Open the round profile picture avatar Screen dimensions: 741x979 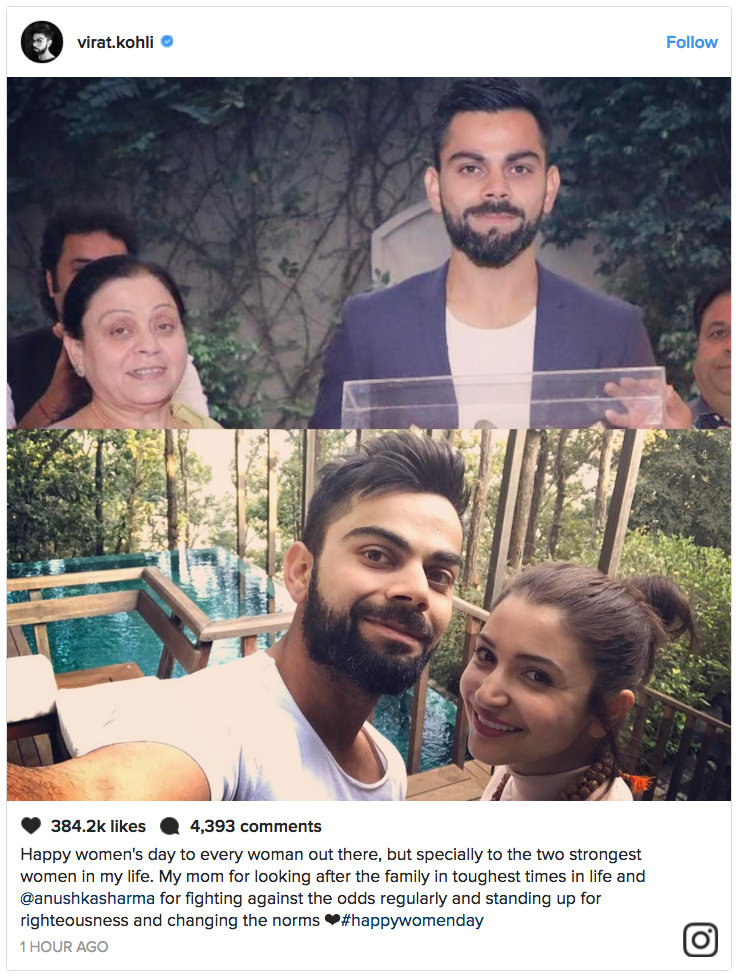point(42,42)
